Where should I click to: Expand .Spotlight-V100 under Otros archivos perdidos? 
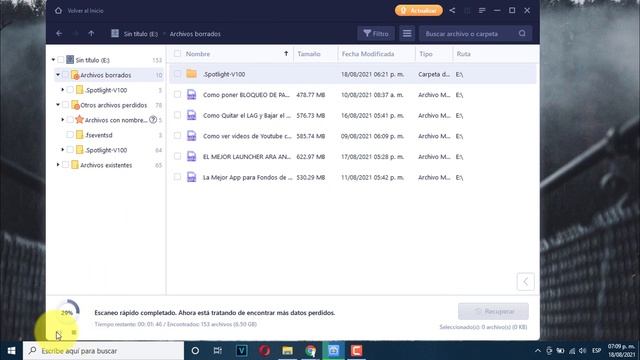62,150
